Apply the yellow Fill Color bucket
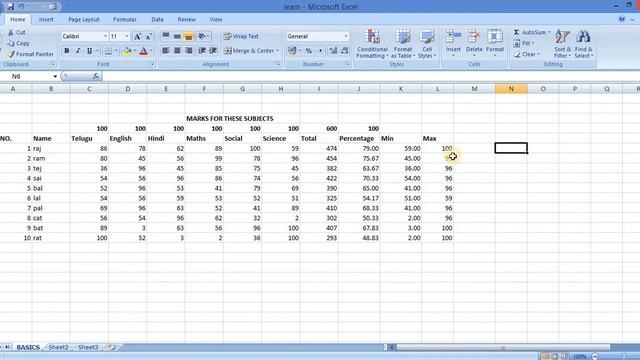 tap(127, 51)
